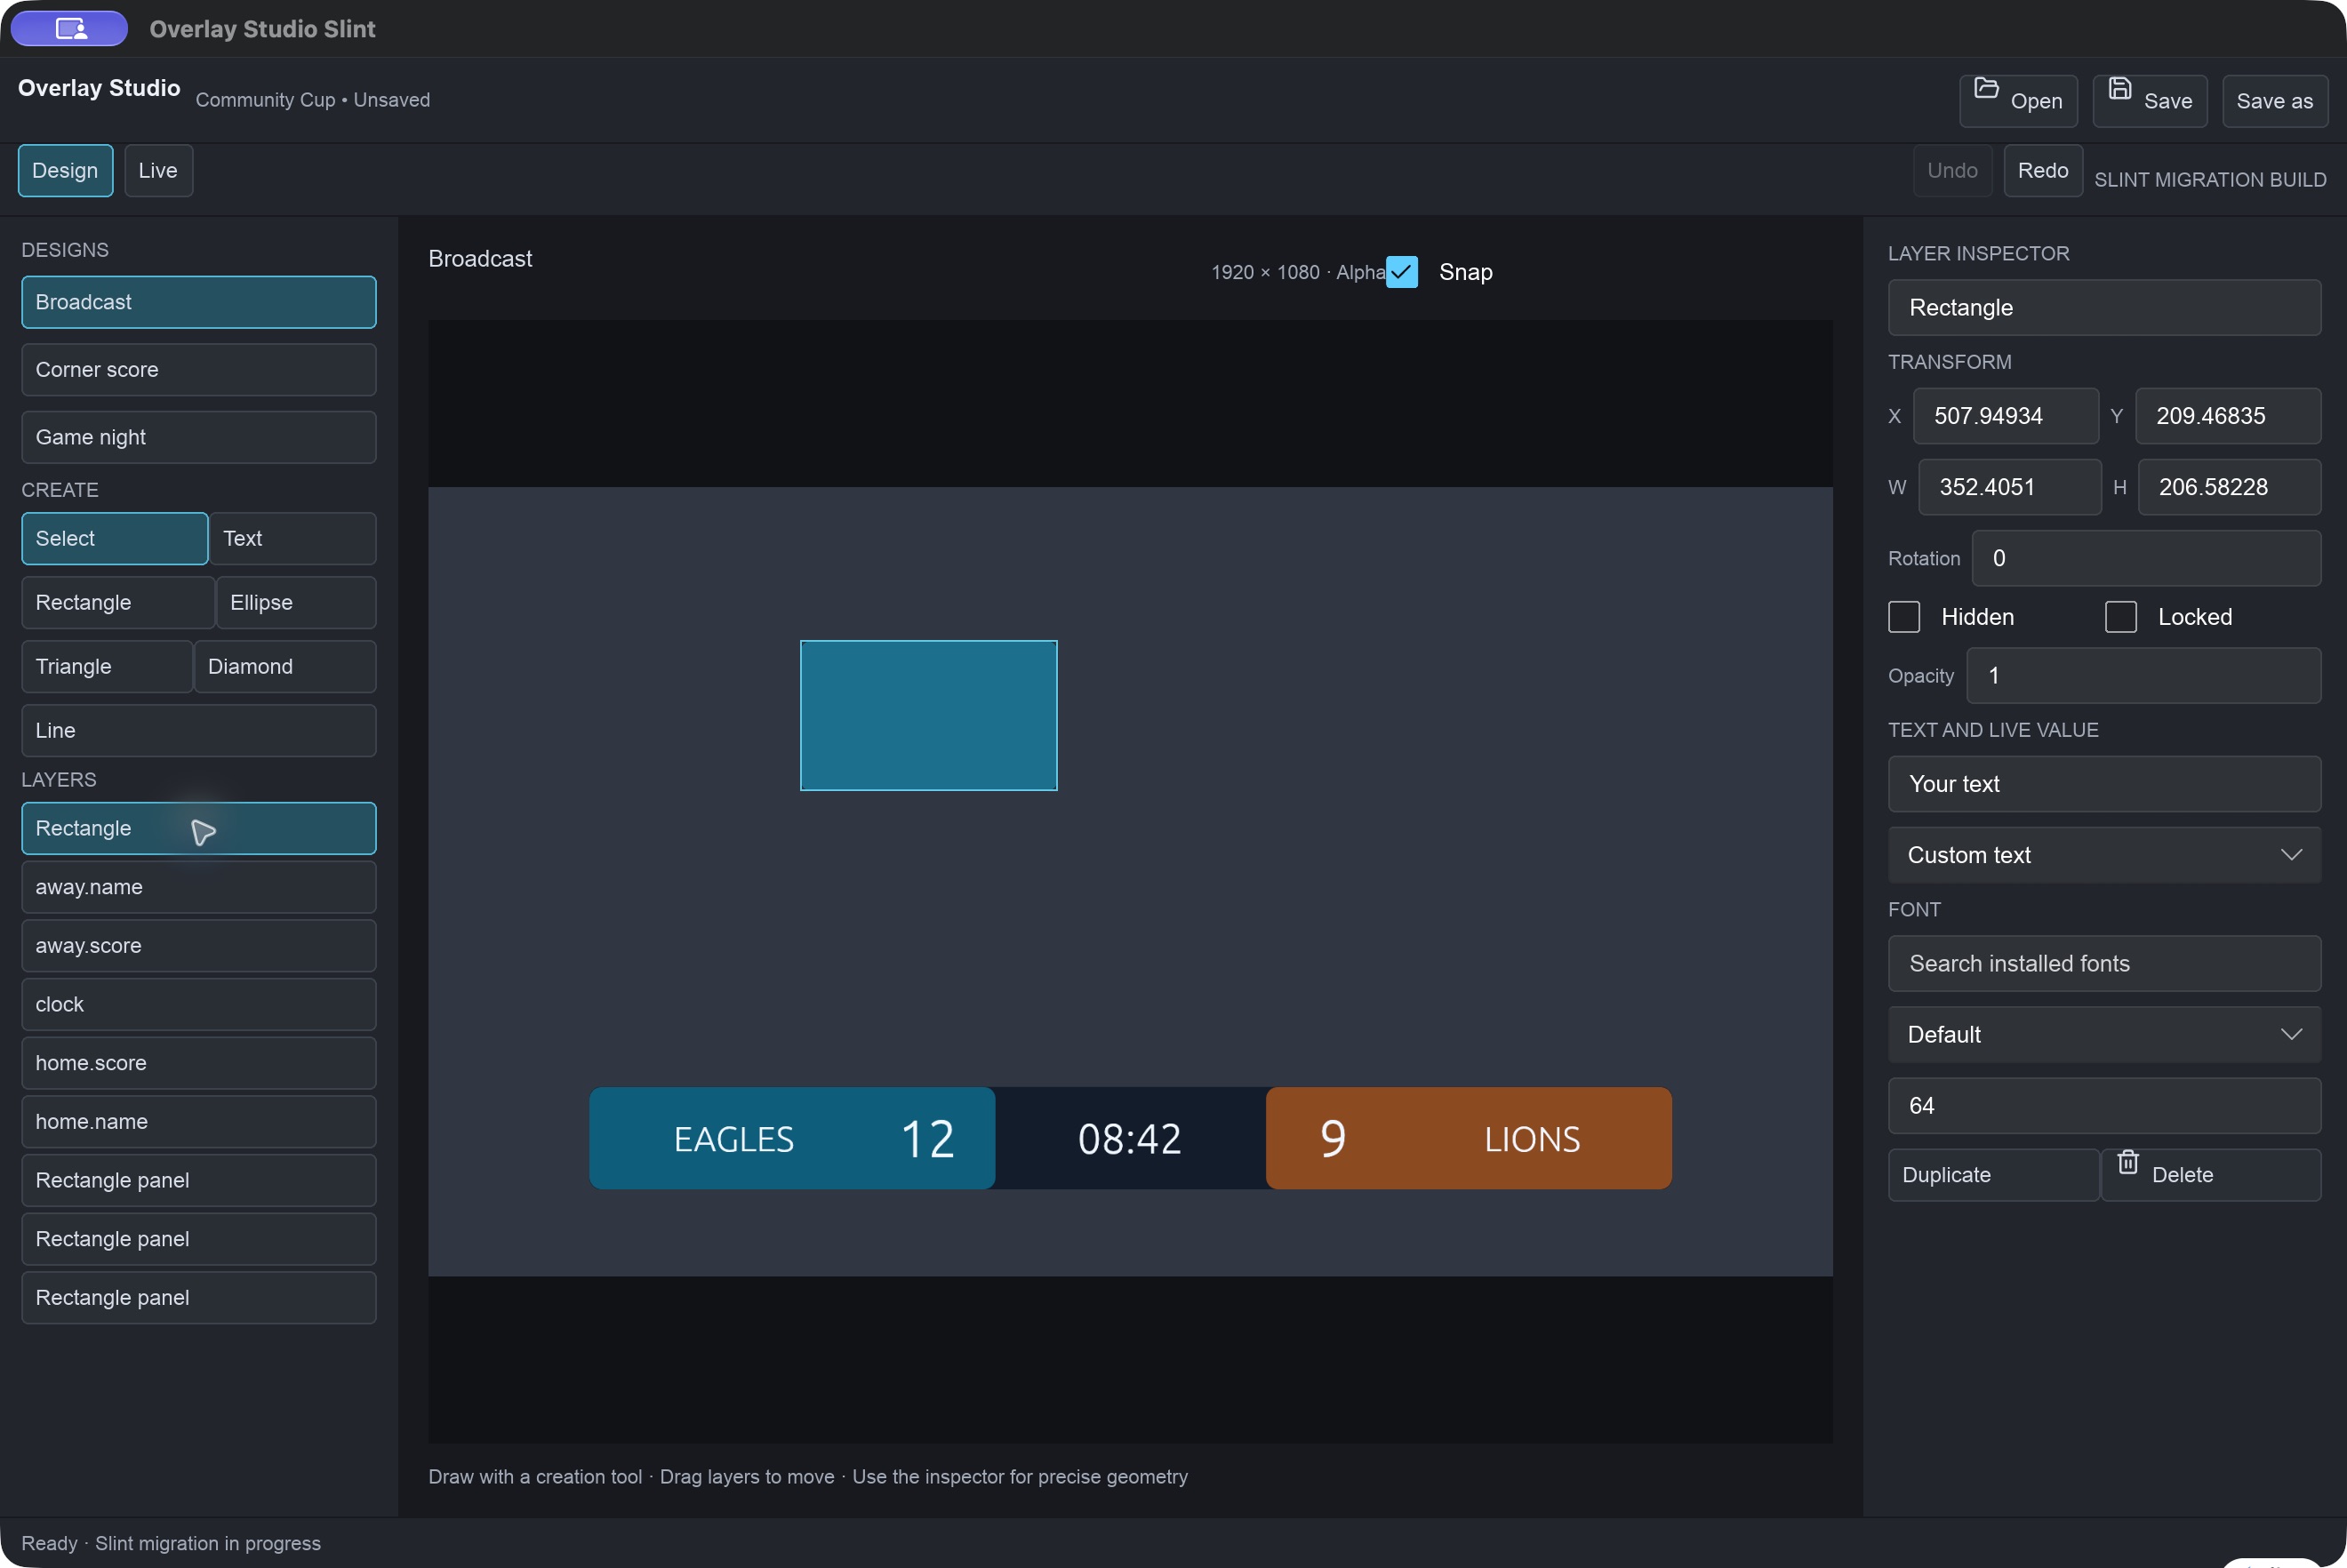Click the folder icon on the Open button
Image resolution: width=2347 pixels, height=1568 pixels.
(x=1986, y=88)
